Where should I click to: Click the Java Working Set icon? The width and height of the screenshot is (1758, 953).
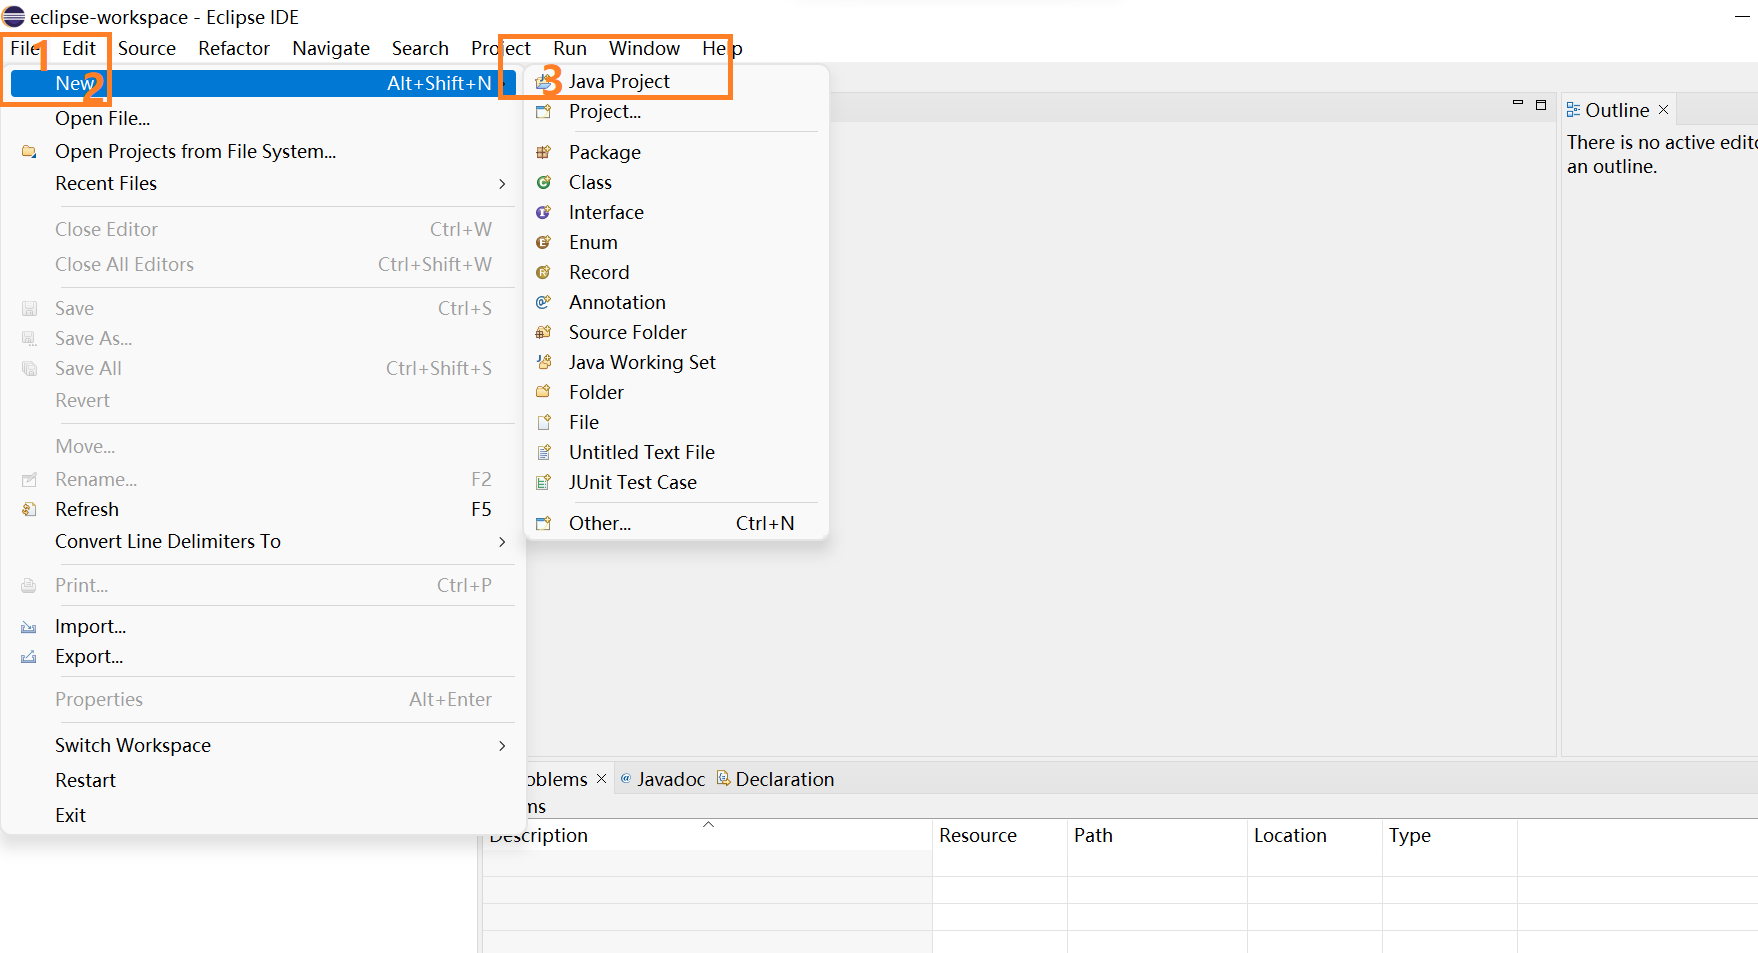(544, 362)
